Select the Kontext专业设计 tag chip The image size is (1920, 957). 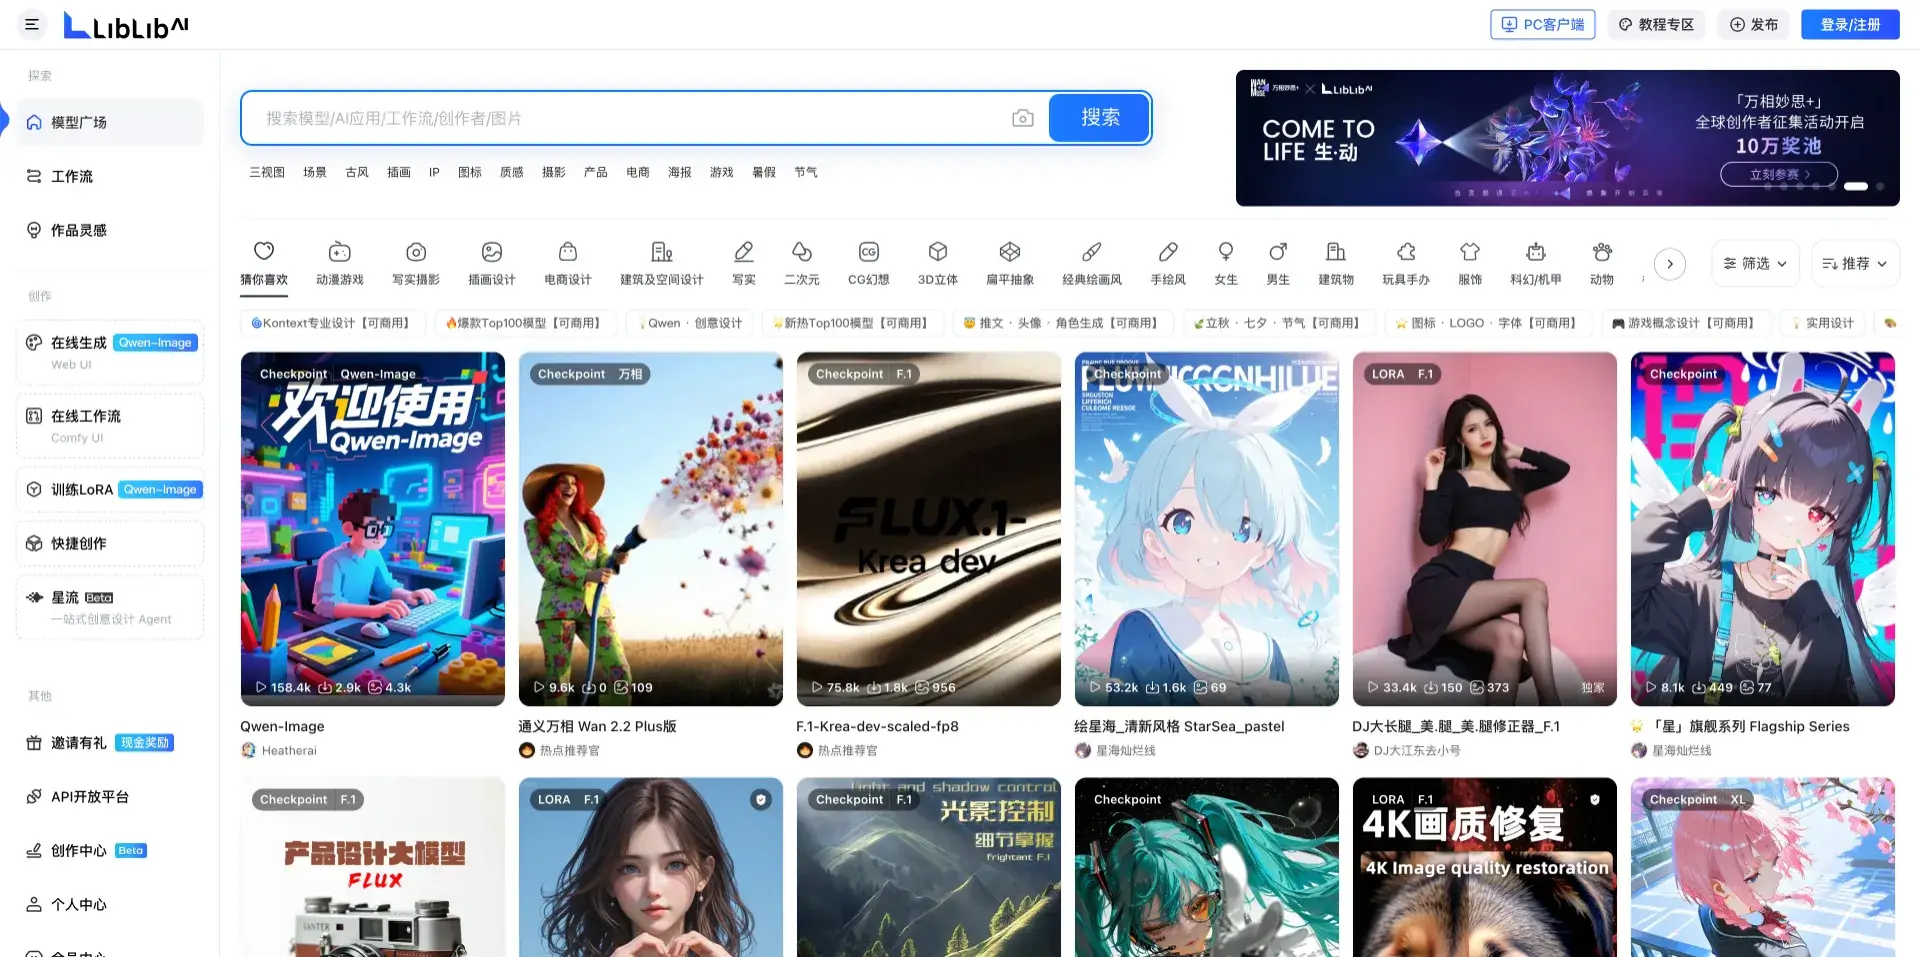click(332, 323)
